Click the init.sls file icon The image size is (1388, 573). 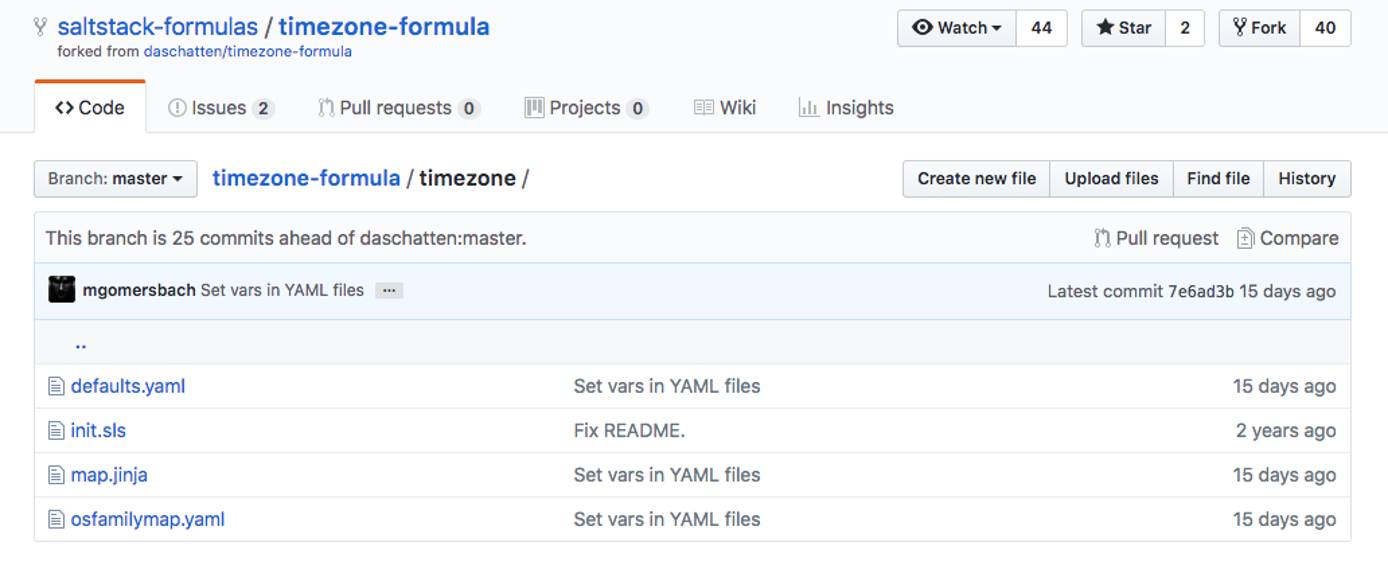point(56,431)
